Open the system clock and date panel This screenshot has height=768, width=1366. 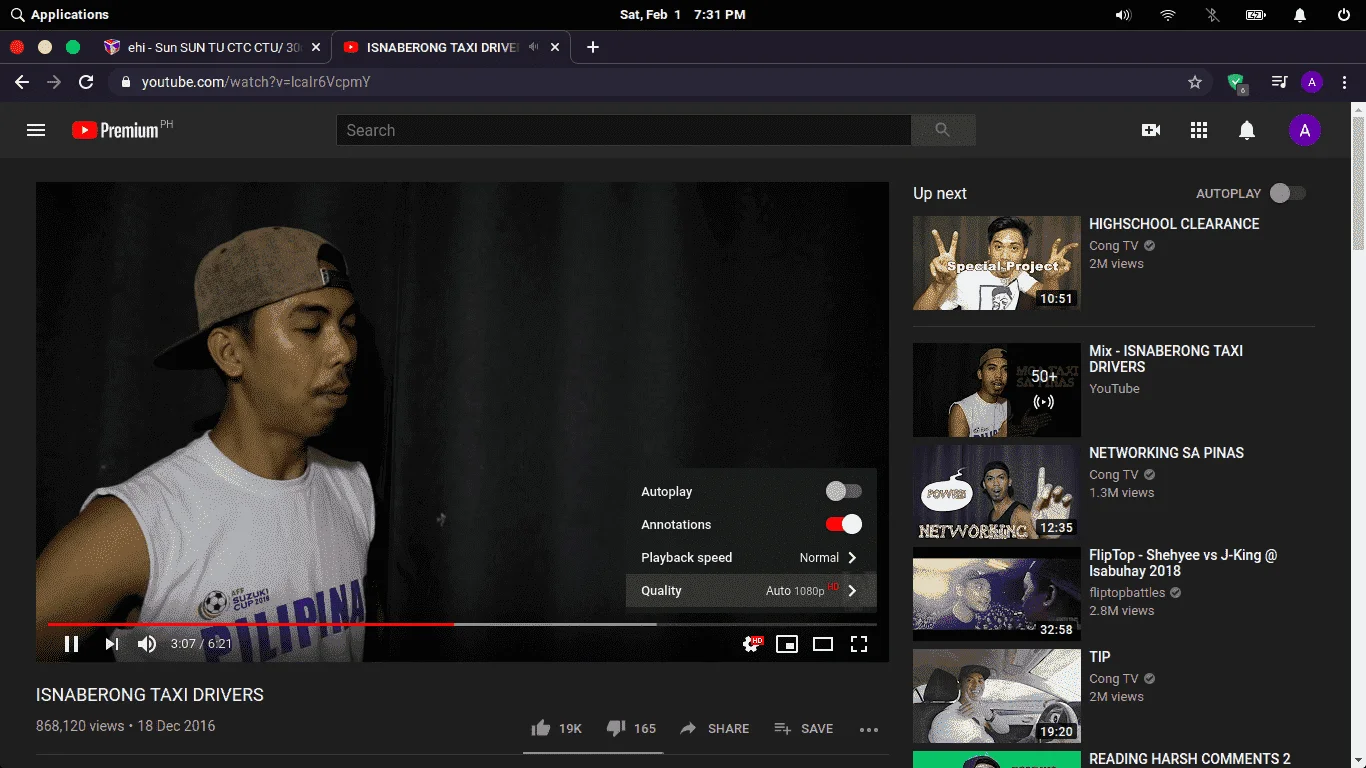click(x=683, y=15)
